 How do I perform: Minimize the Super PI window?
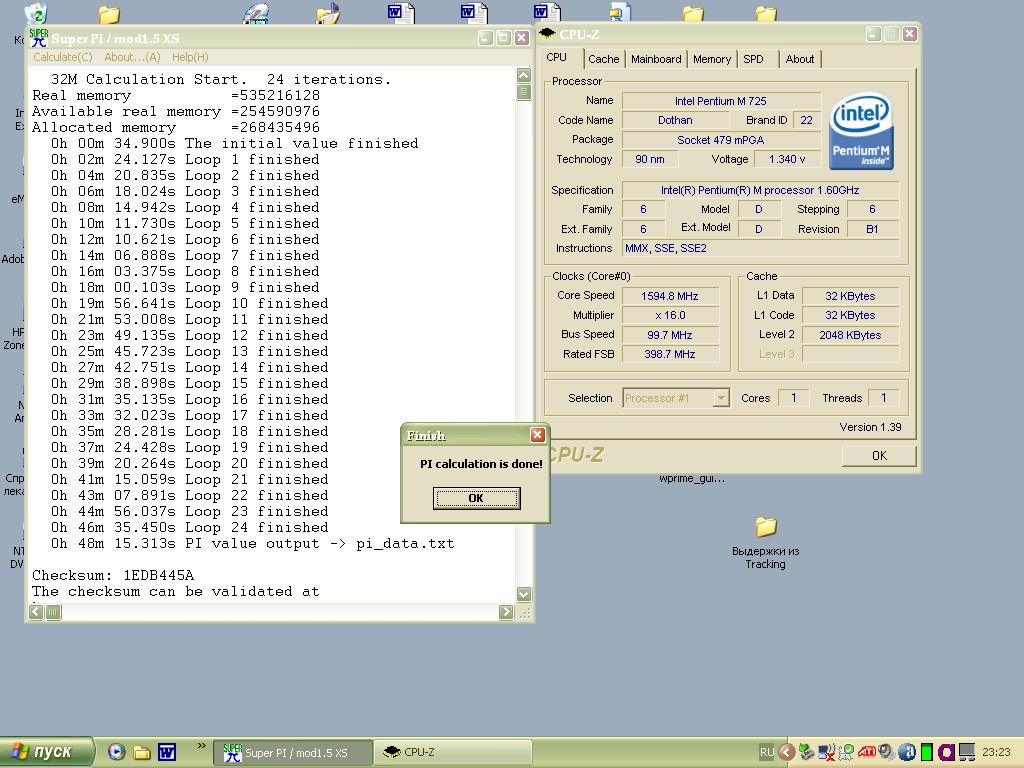coord(485,38)
